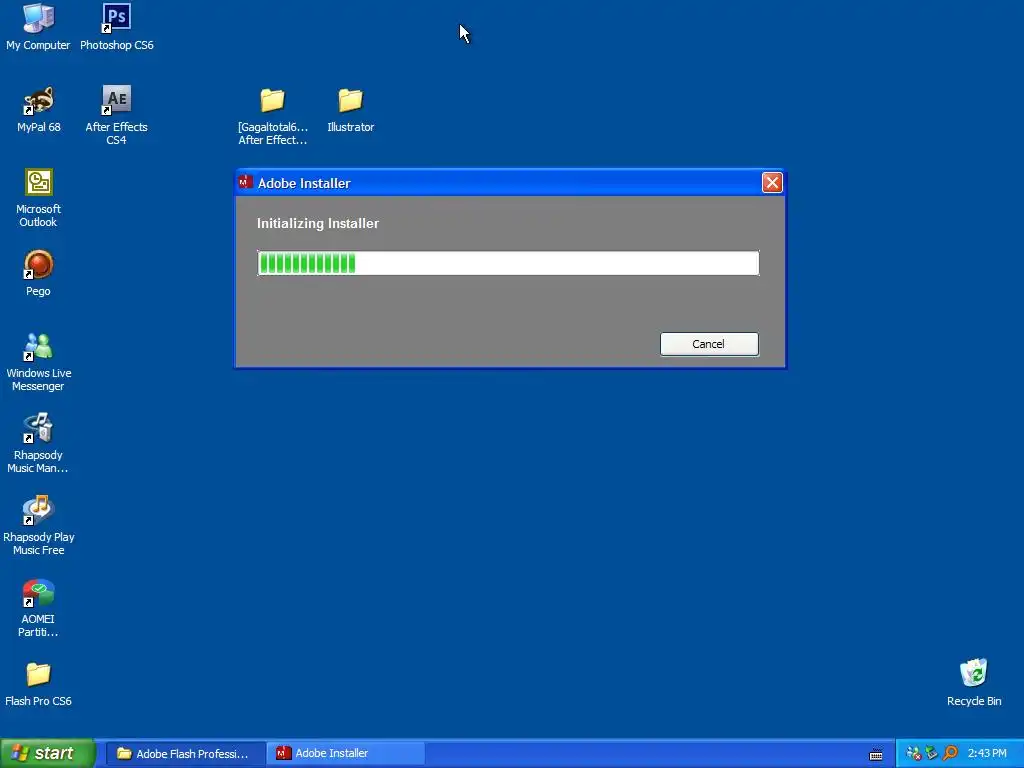Open Rhapsody Play Music Free shortcut
1024x768 pixels.
(x=39, y=526)
